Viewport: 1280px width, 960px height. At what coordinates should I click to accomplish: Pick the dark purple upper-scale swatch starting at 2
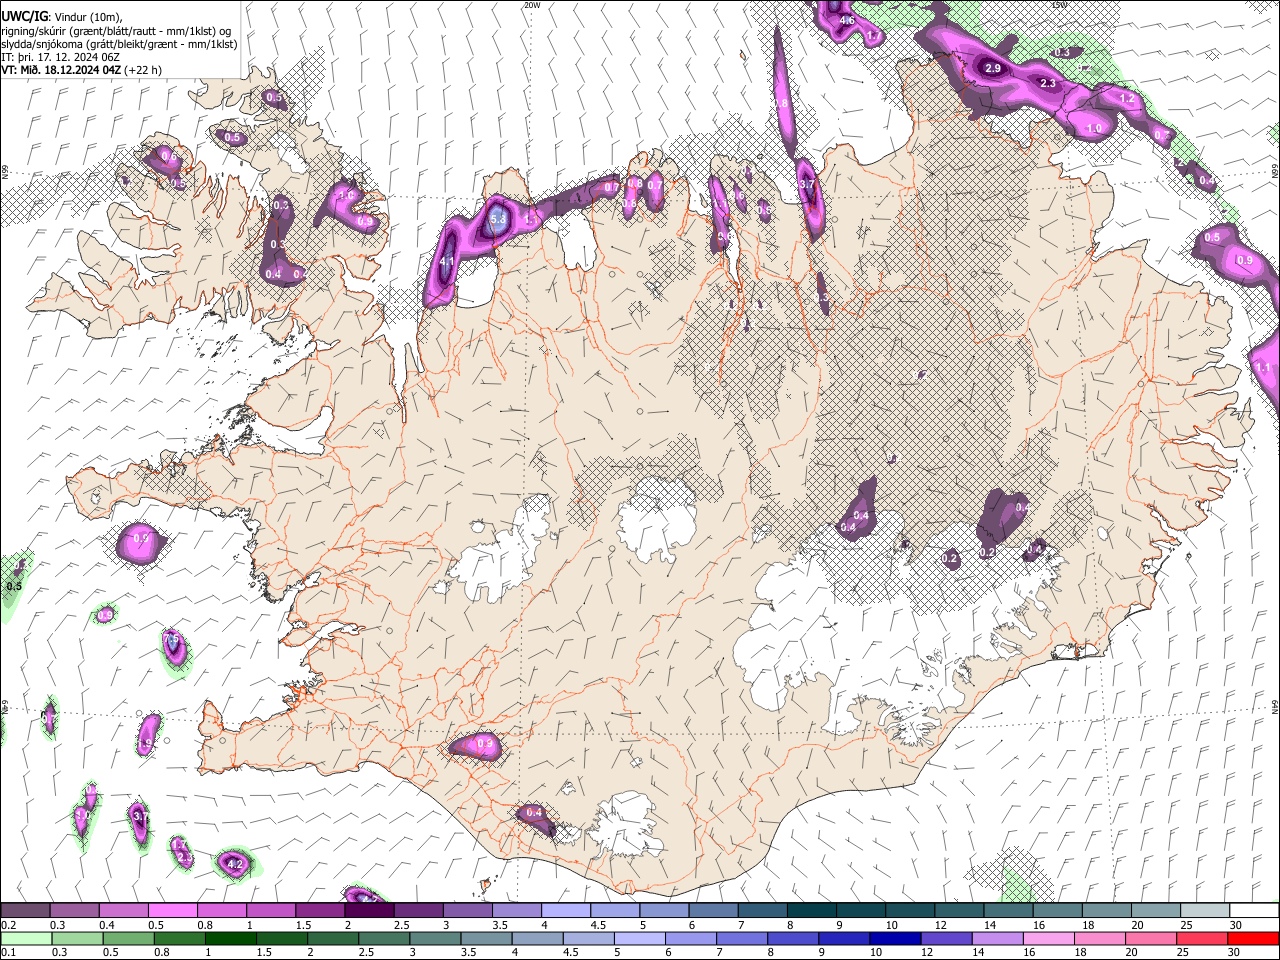point(369,911)
